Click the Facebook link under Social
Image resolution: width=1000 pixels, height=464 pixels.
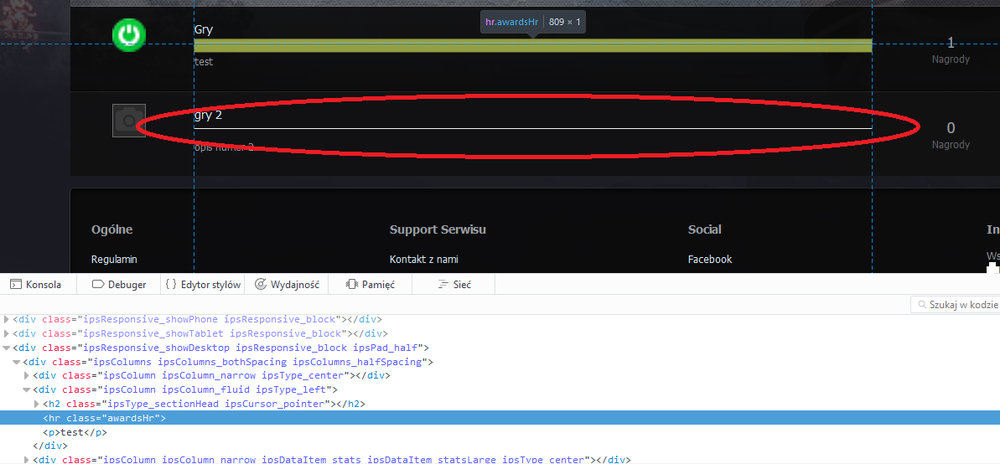[x=710, y=259]
